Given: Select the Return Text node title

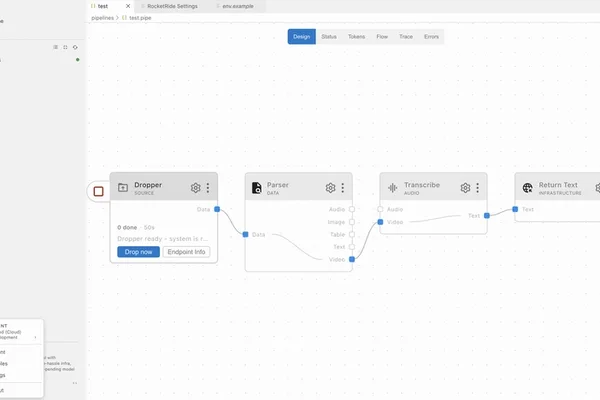Looking at the screenshot, I should point(558,185).
